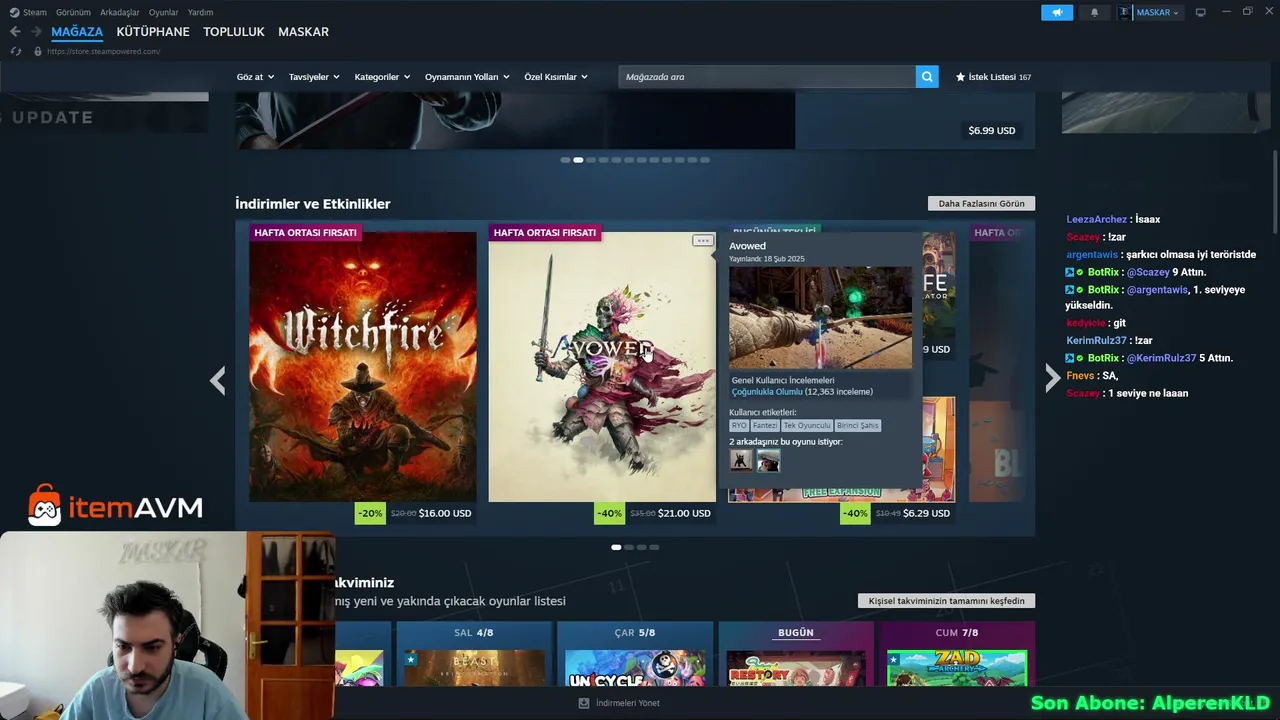Click the Mağazada ara search field
The height and width of the screenshot is (720, 1280).
point(767,77)
